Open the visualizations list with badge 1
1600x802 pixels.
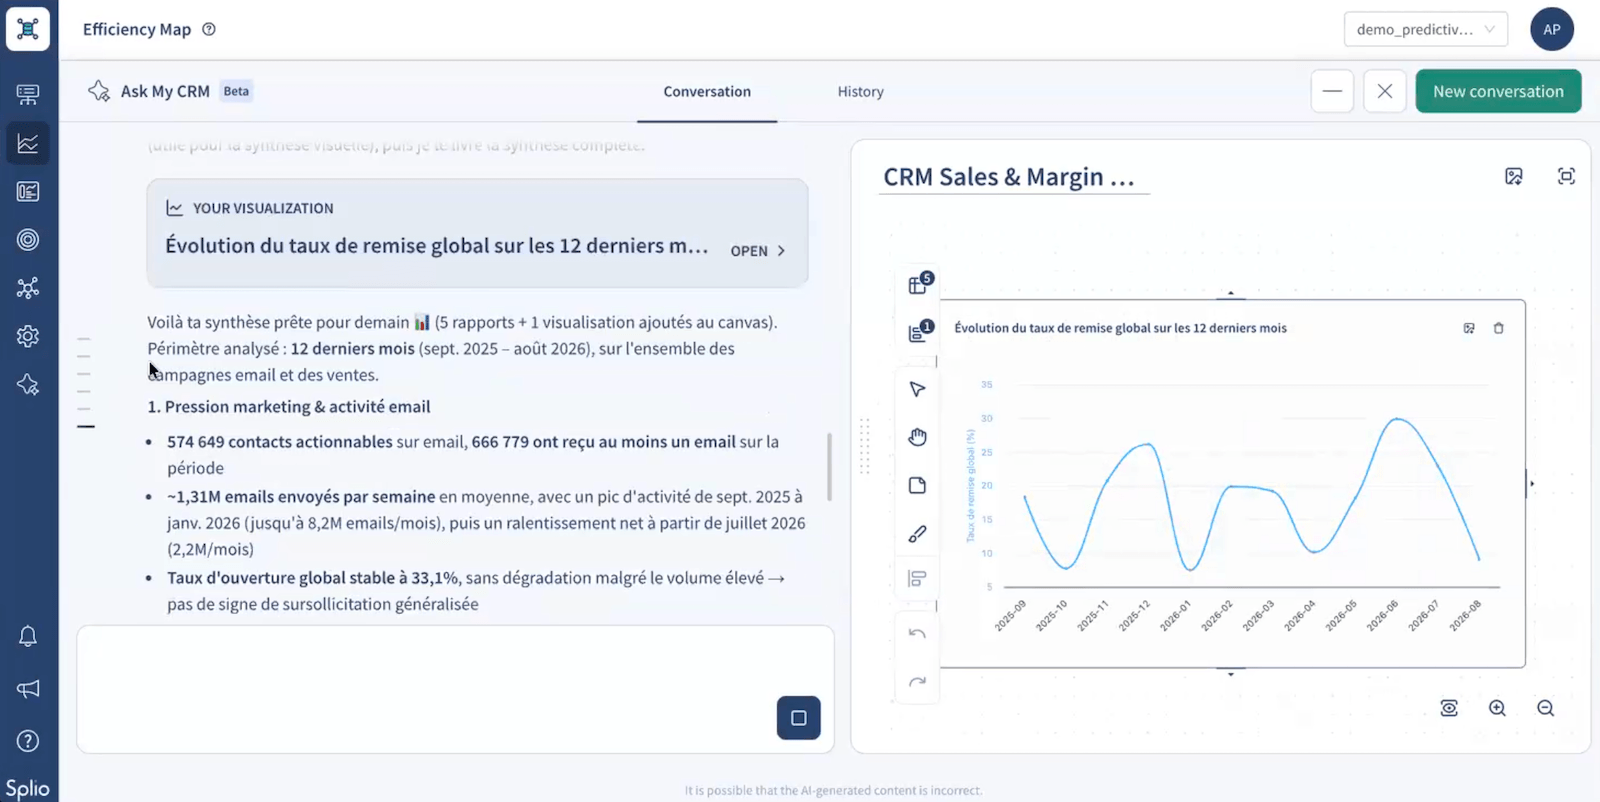tap(919, 332)
